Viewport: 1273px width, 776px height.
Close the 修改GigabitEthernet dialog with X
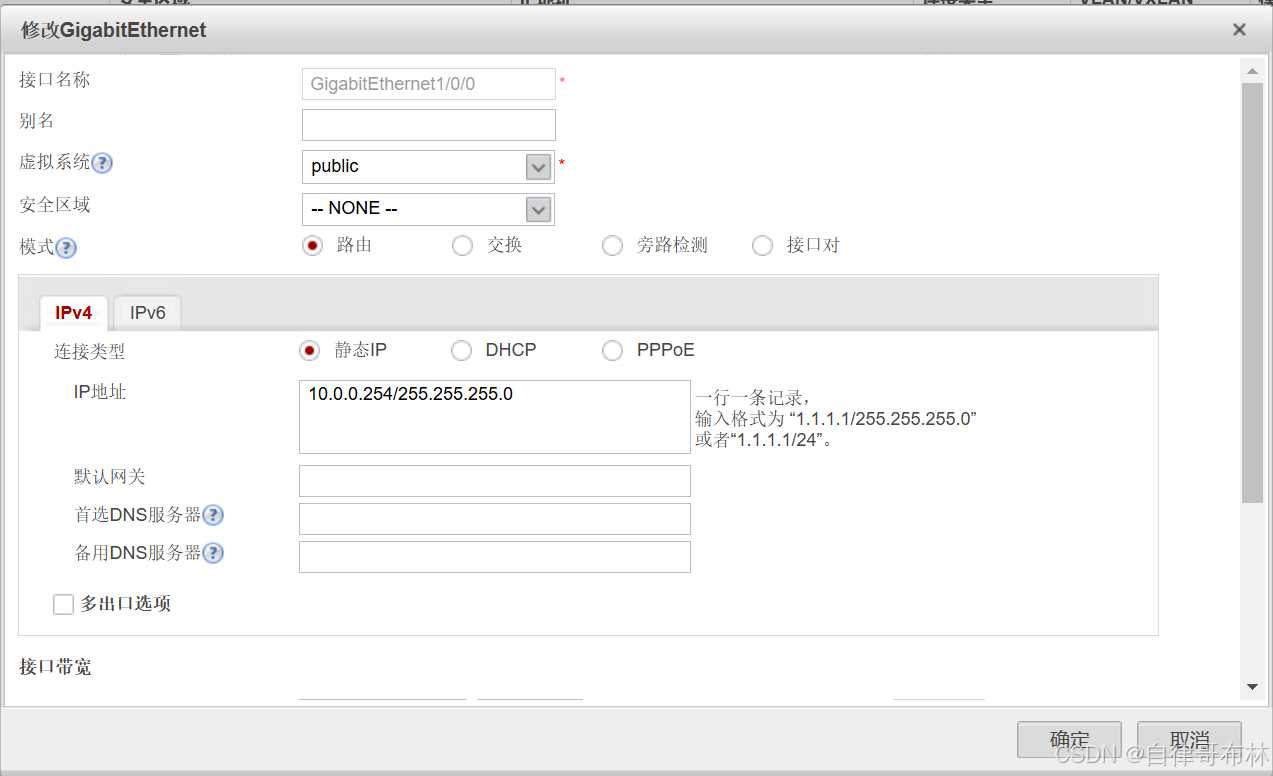pos(1239,30)
